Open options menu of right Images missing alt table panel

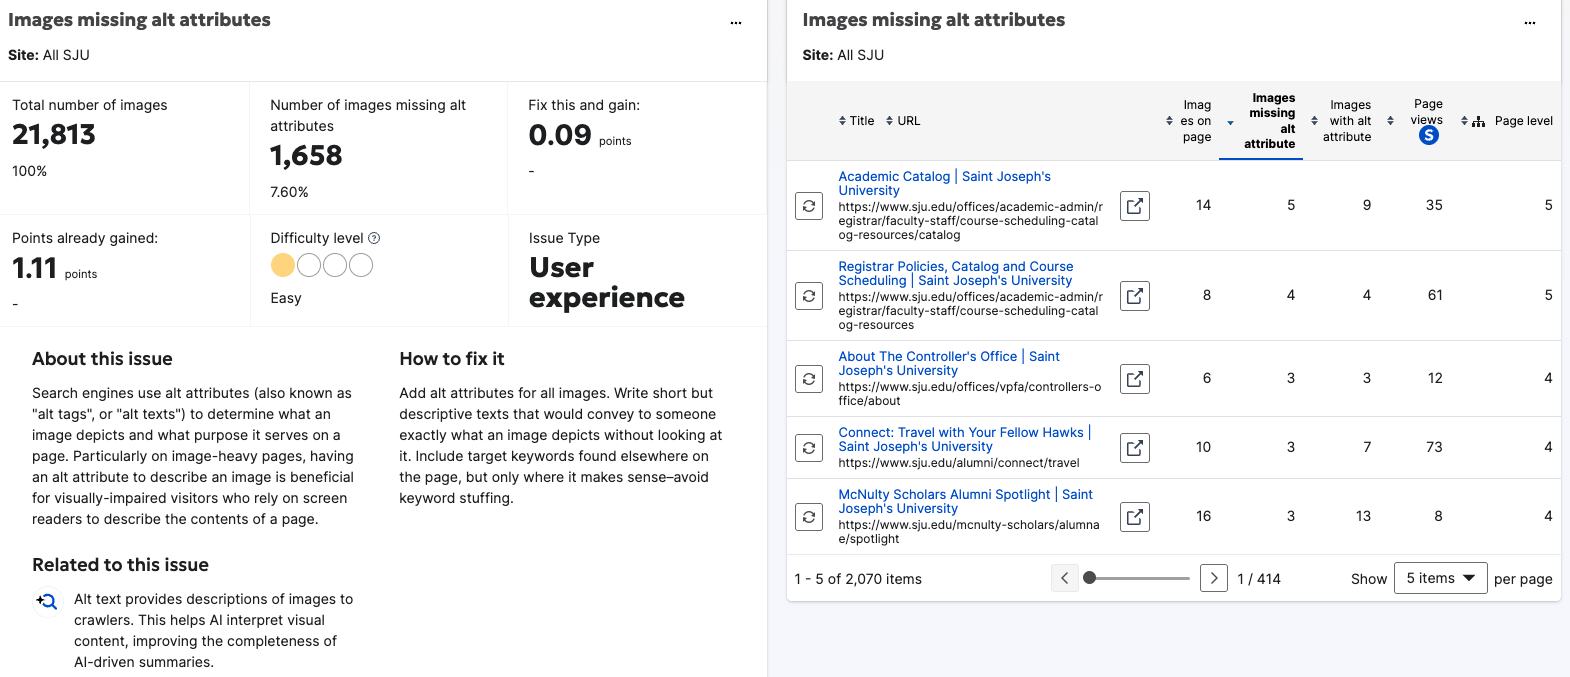[x=1530, y=22]
